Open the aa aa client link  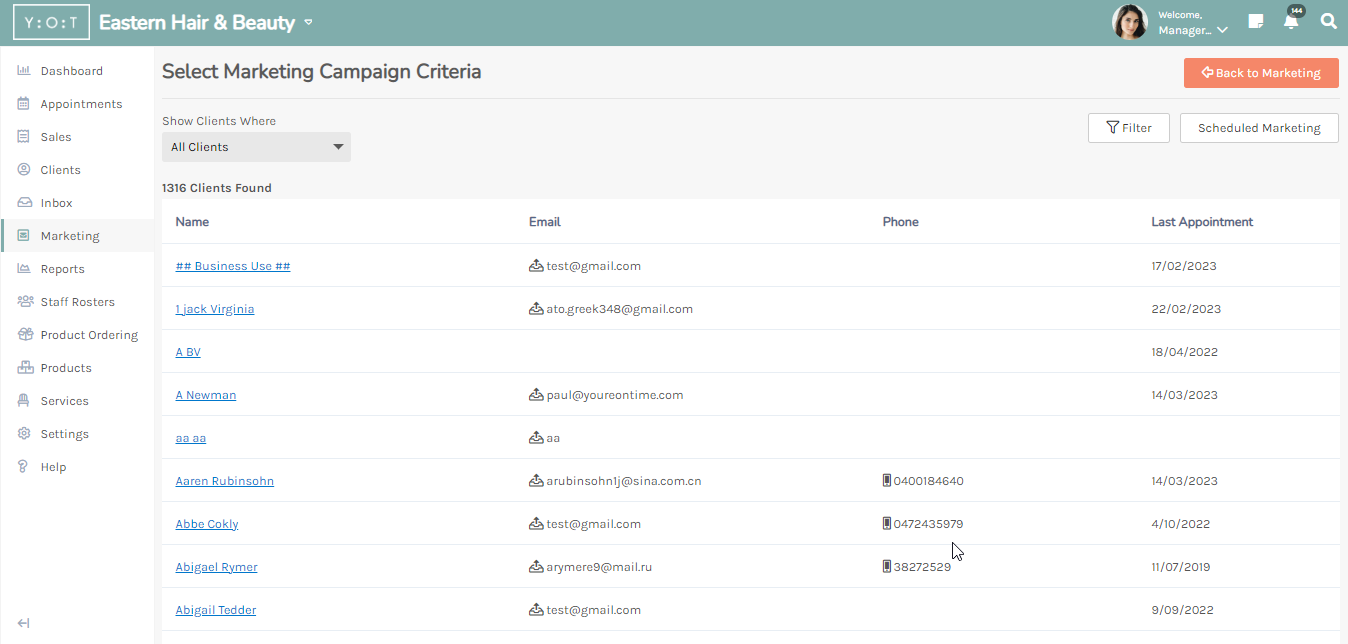pos(191,438)
